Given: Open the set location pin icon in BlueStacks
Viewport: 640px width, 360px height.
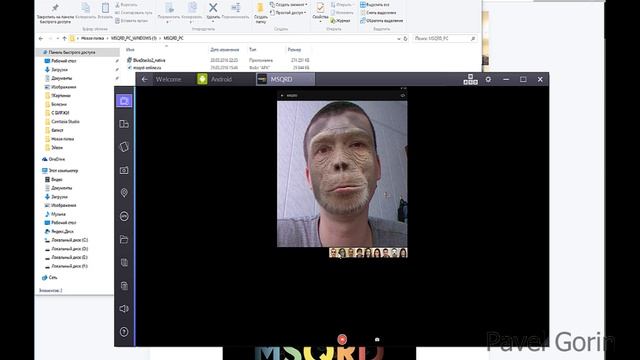Looking at the screenshot, I should (124, 193).
